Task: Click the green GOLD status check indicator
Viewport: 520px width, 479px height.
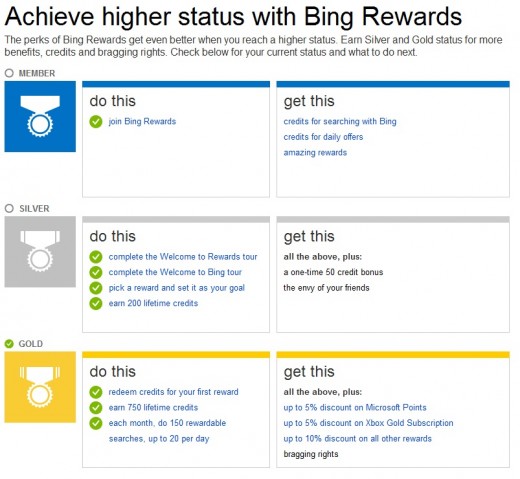Action: click(x=9, y=344)
